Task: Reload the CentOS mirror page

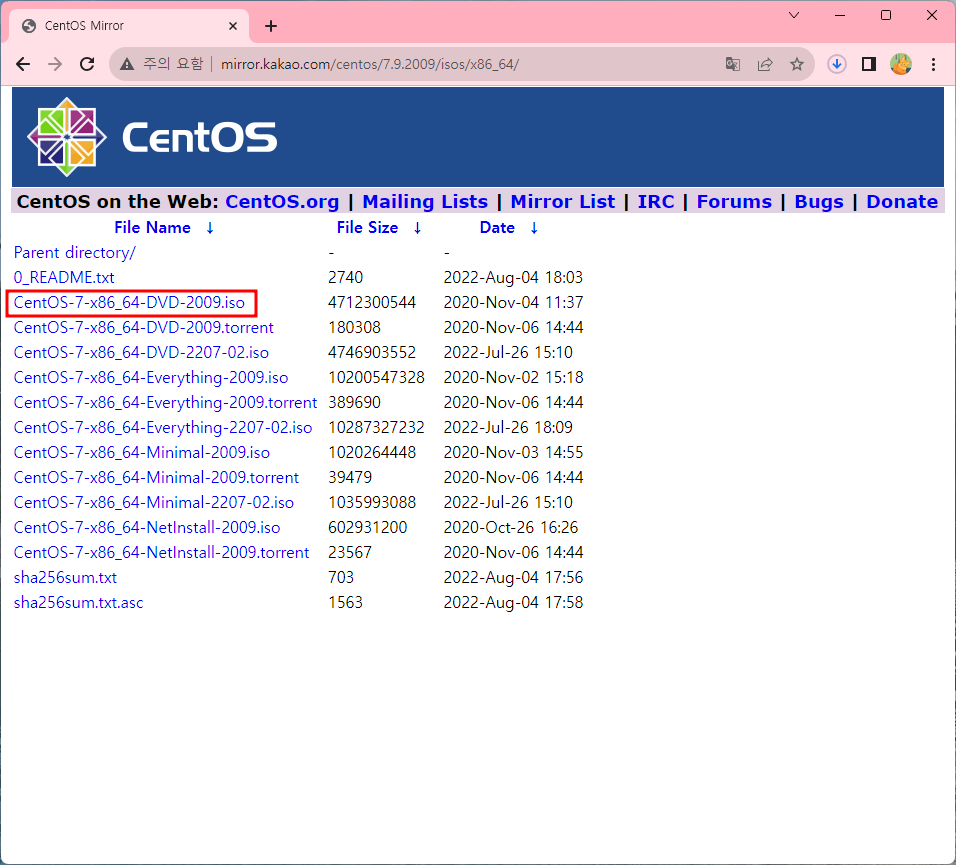Action: click(87, 64)
